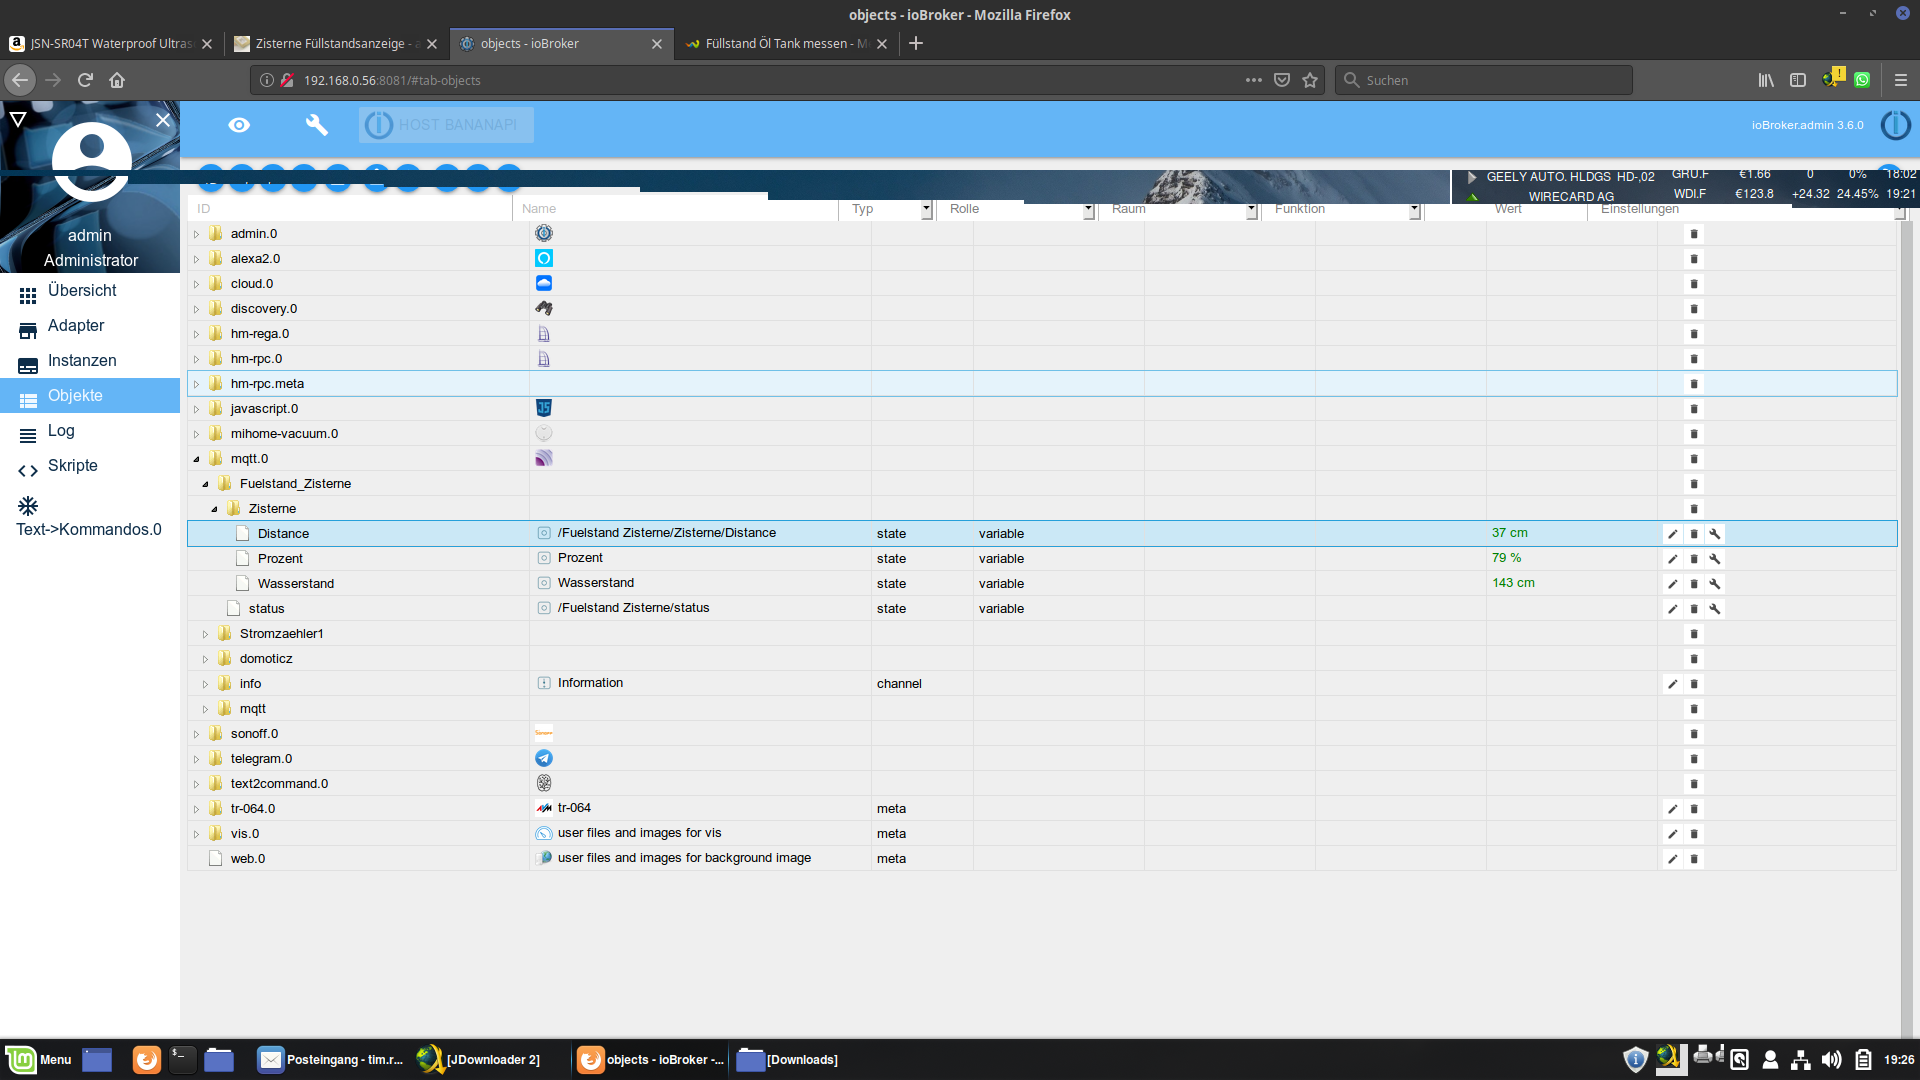Expand the mqtt.0 tree node
This screenshot has height=1080, width=1920.
(195, 458)
